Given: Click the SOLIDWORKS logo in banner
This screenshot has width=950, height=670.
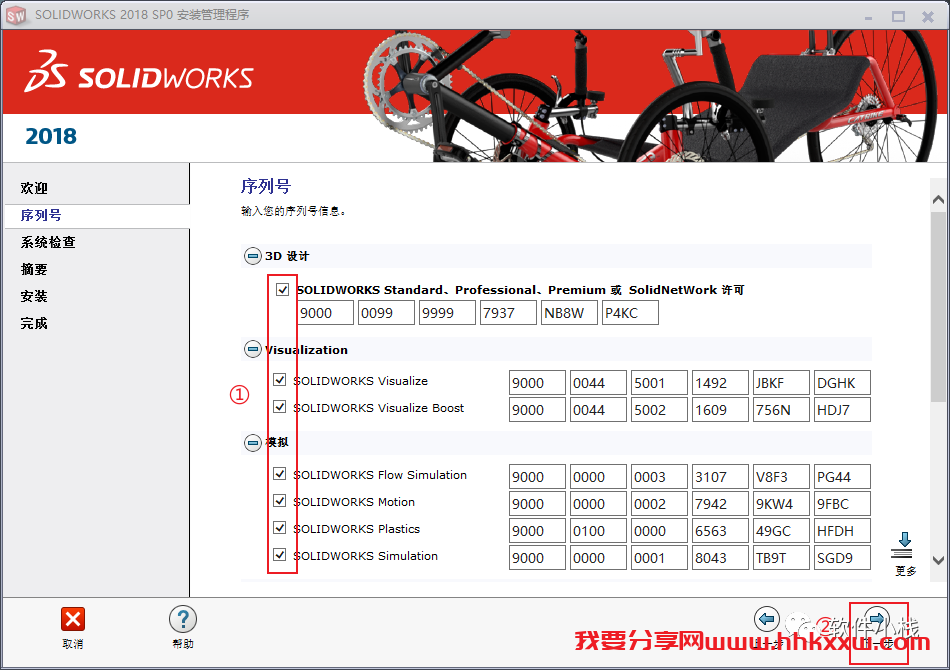Looking at the screenshot, I should click(x=139, y=73).
